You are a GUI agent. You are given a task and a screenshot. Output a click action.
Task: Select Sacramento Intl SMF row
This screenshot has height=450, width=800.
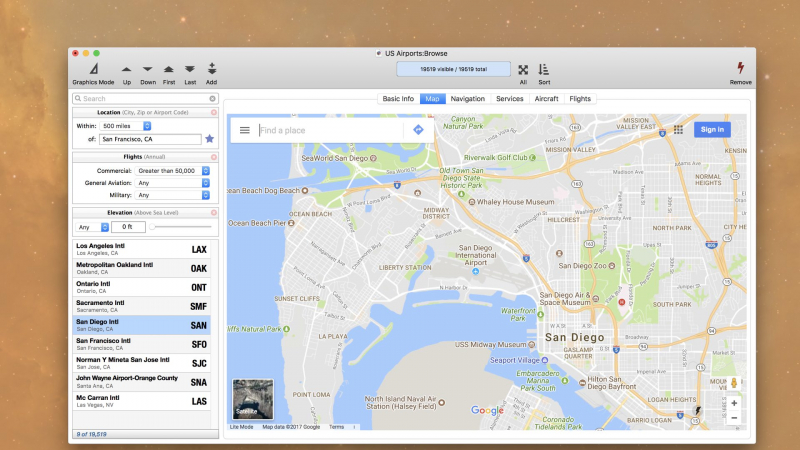pos(142,306)
